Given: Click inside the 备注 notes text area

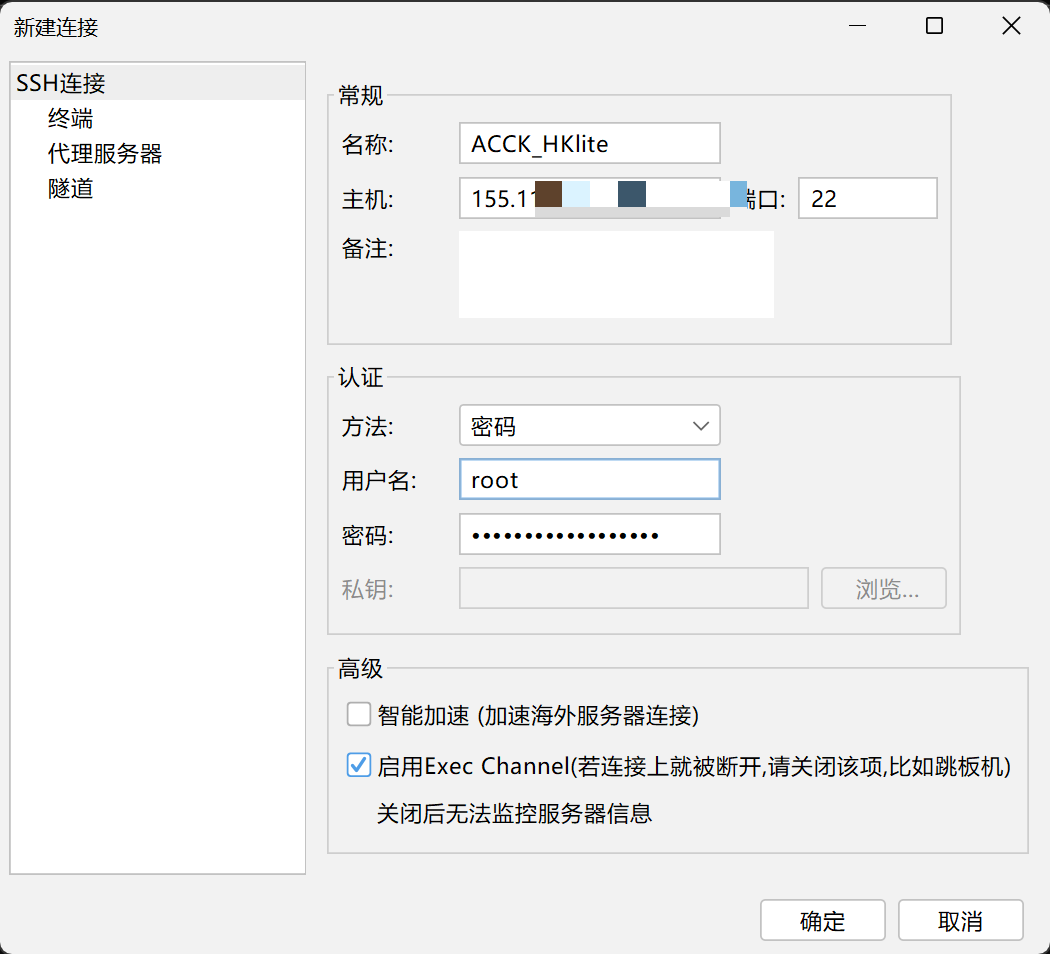Looking at the screenshot, I should coord(615,274).
